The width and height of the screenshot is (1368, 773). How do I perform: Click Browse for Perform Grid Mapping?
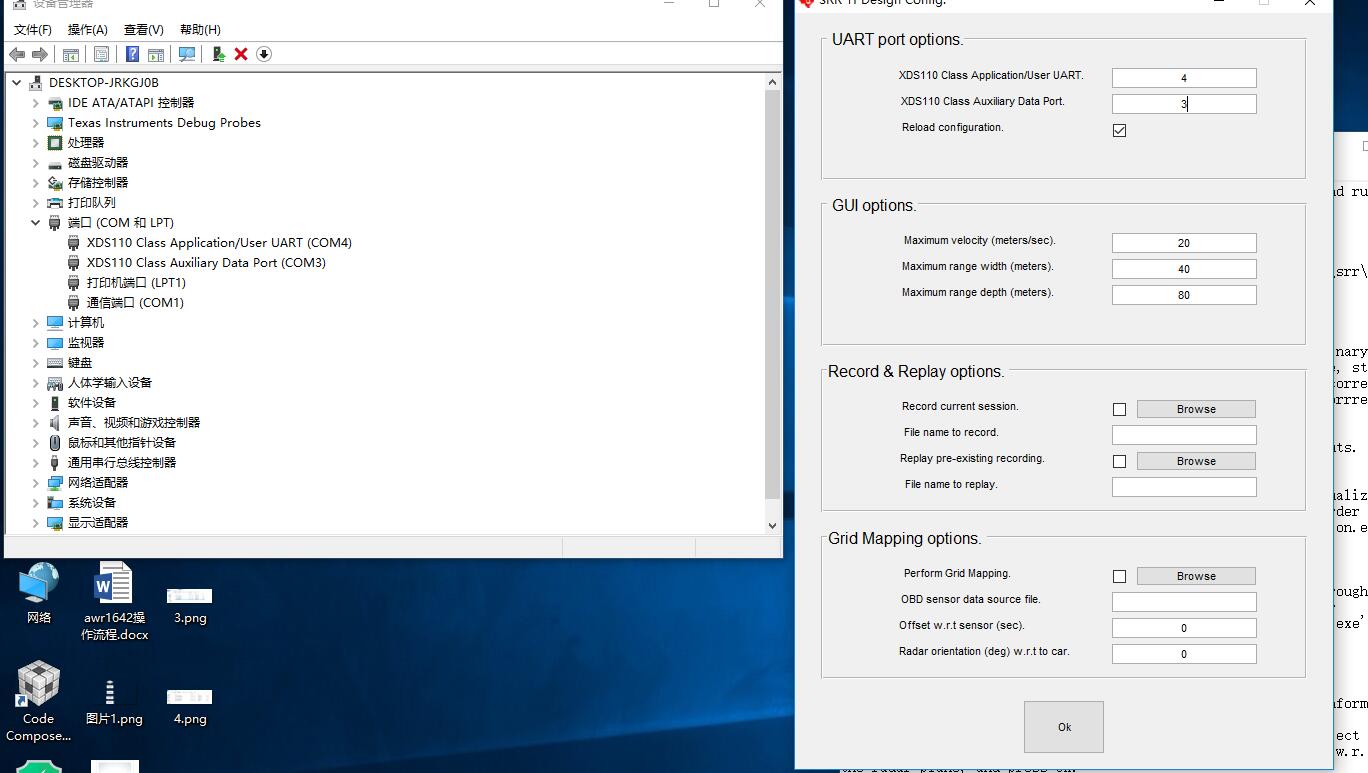[1196, 576]
